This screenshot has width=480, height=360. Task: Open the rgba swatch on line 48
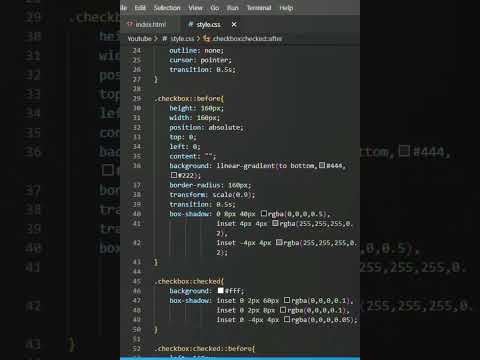pos(283,310)
